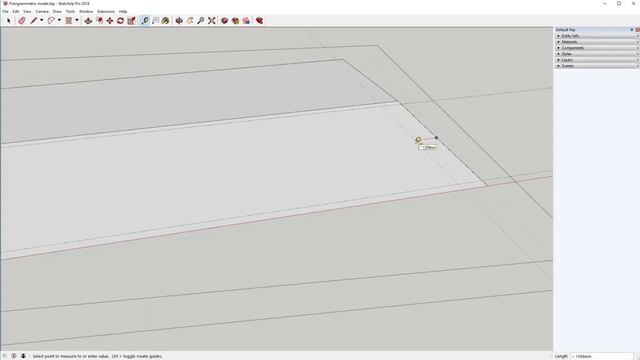This screenshot has width=640, height=360.
Task: Toggle auto-hide pin on Default Tray
Action: pyautogui.click(x=632, y=30)
